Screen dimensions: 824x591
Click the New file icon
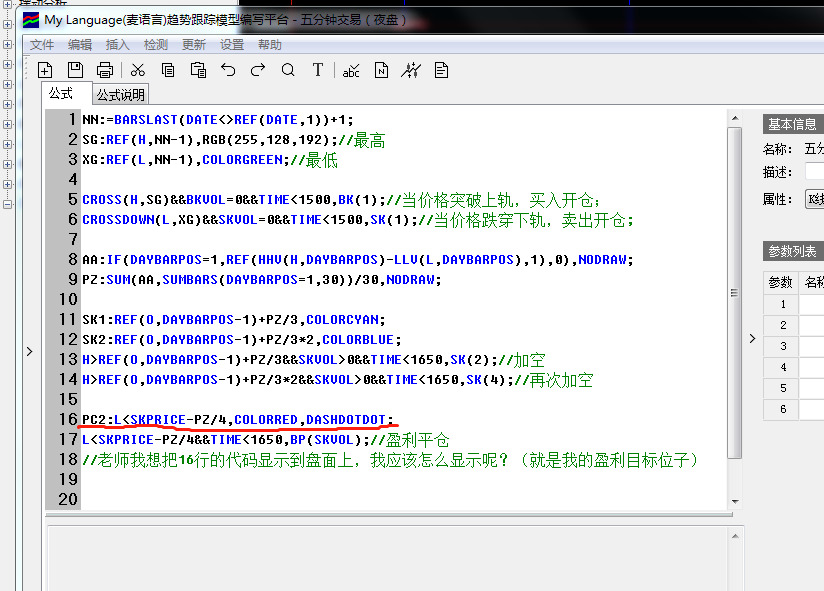[x=45, y=69]
